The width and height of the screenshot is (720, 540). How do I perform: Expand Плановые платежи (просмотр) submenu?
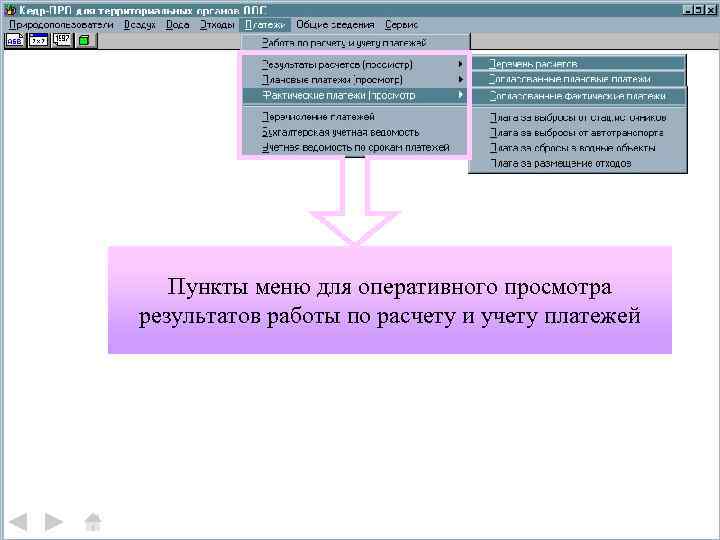pos(354,80)
